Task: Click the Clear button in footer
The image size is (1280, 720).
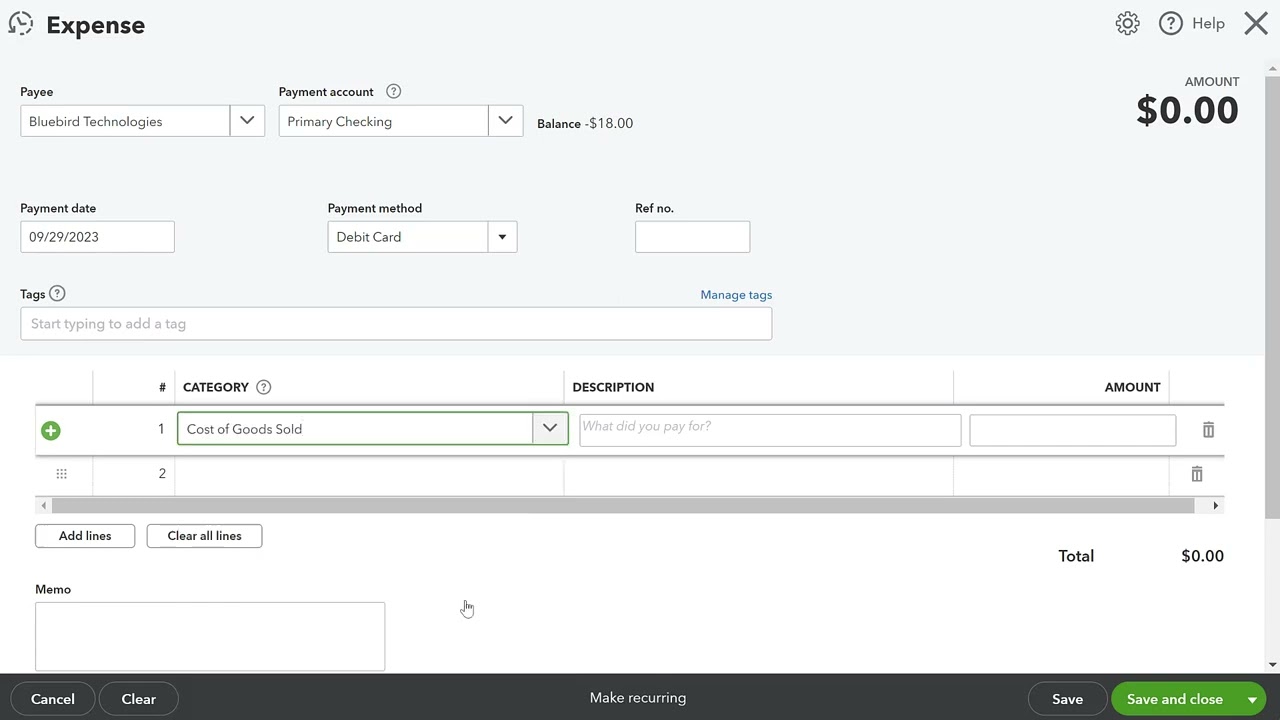Action: [x=139, y=699]
